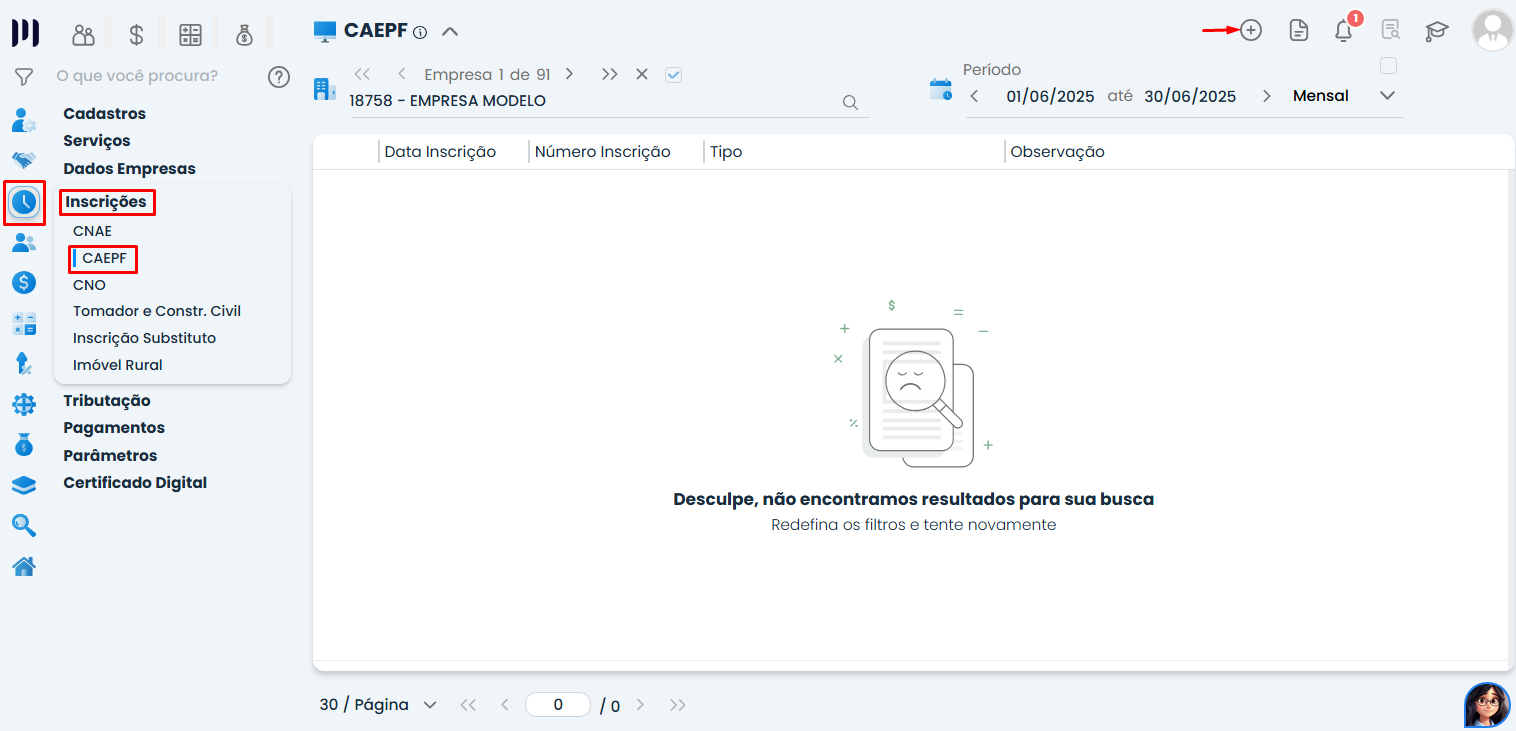
Task: Go to next company with right arrow
Action: [569, 74]
